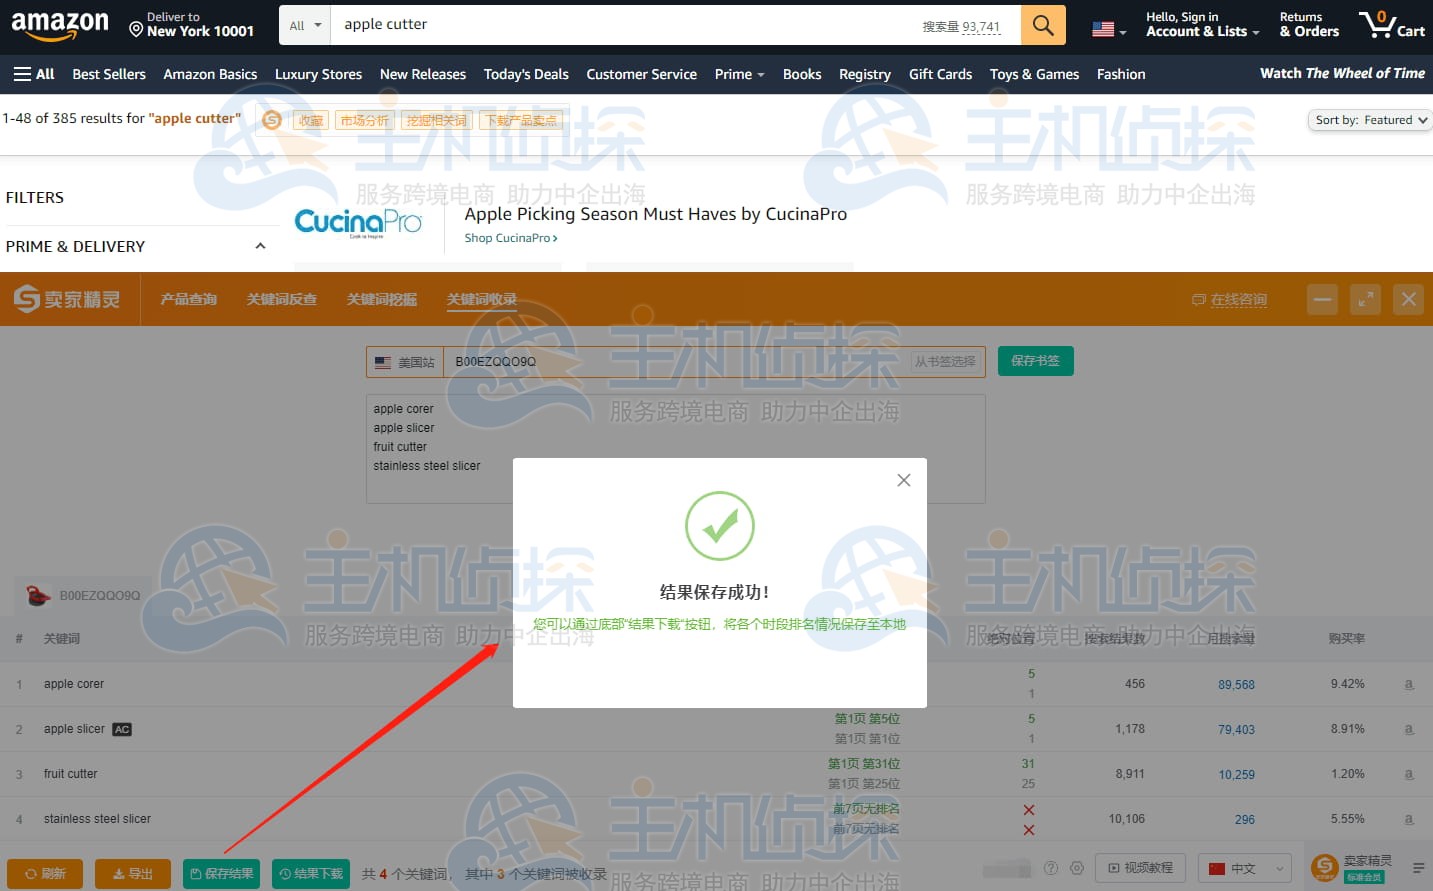Viewport: 1433px width, 891px height.
Task: Click the Amazon logo
Action: coord(60,25)
